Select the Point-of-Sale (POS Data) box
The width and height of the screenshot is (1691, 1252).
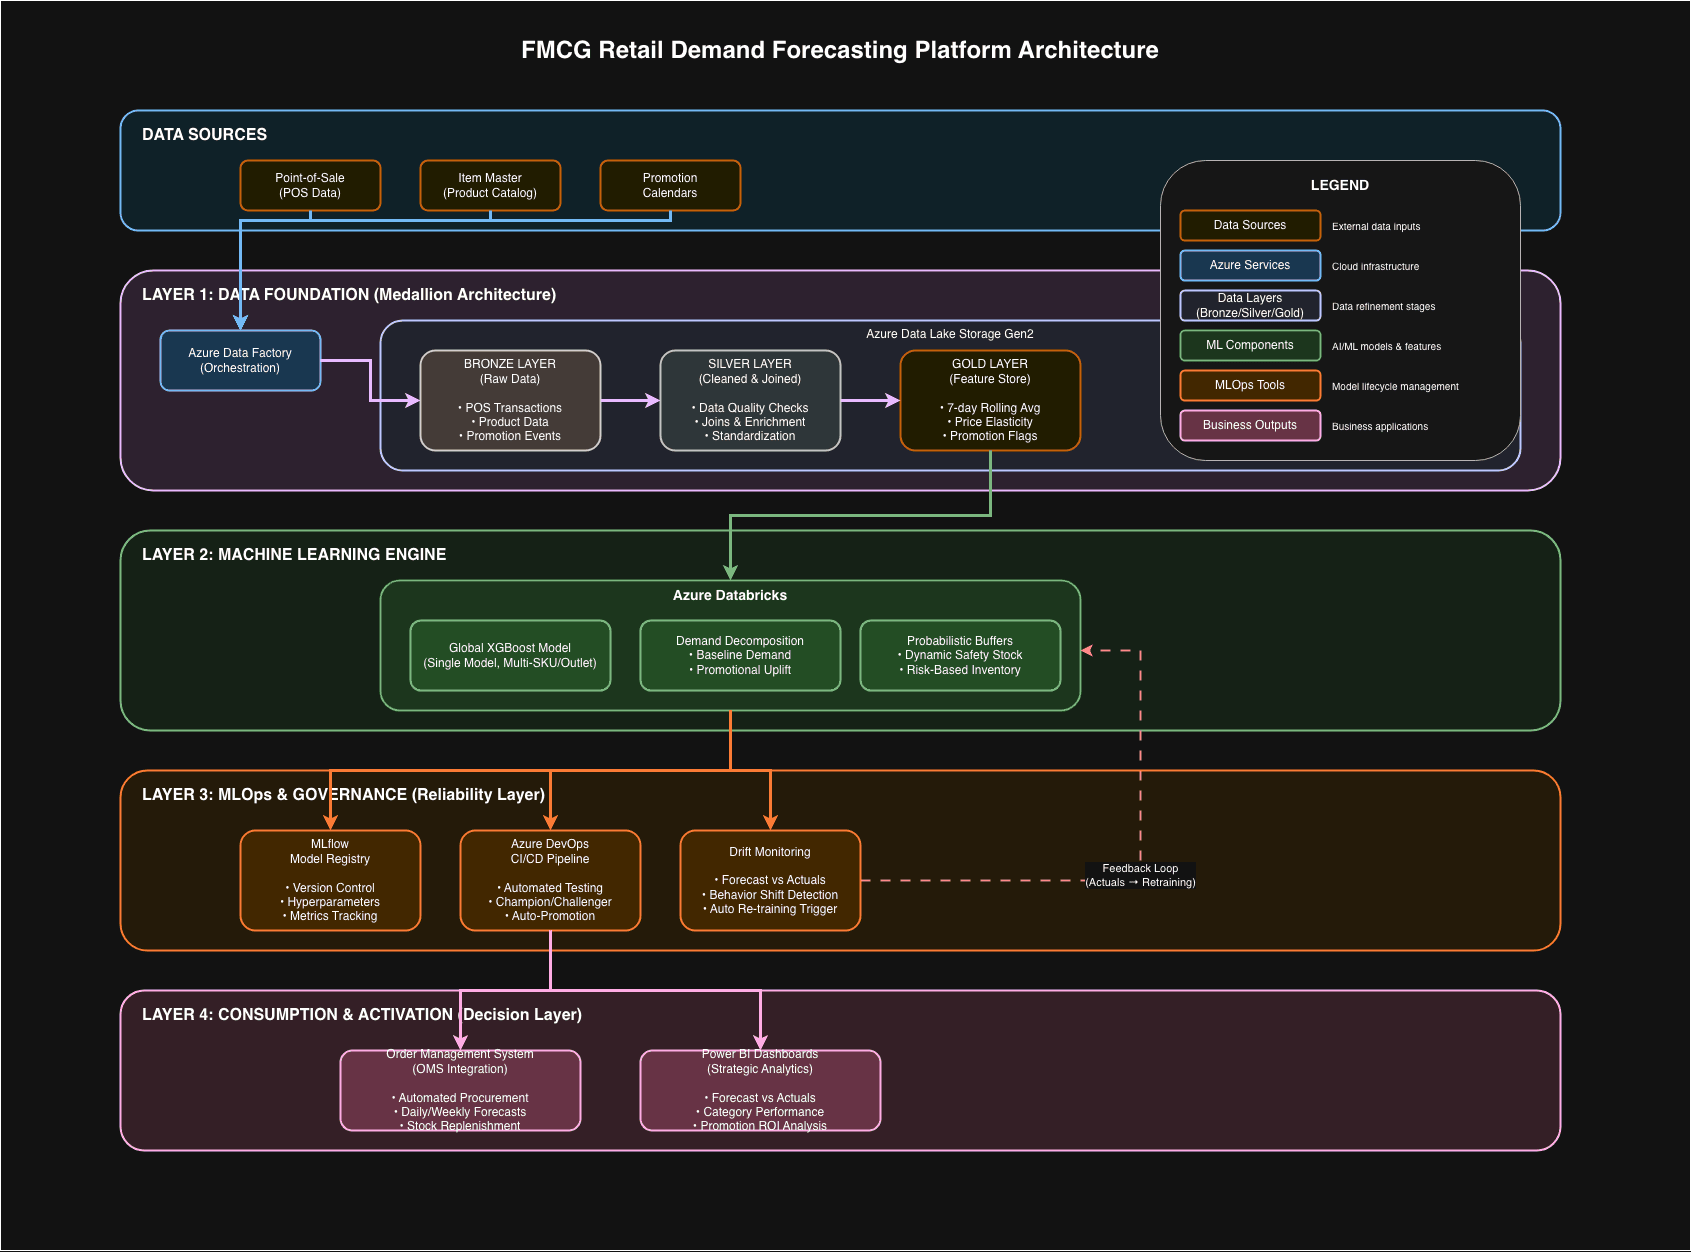click(x=310, y=185)
